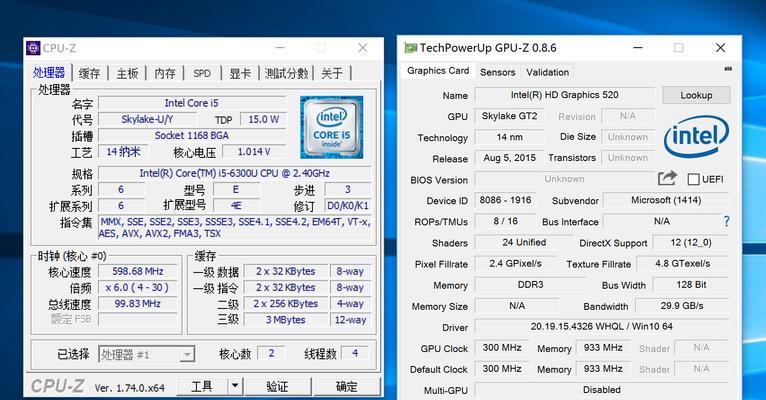Click the Subvendor value Microsoft (1414)
Viewport: 766px width, 400px height.
point(666,200)
